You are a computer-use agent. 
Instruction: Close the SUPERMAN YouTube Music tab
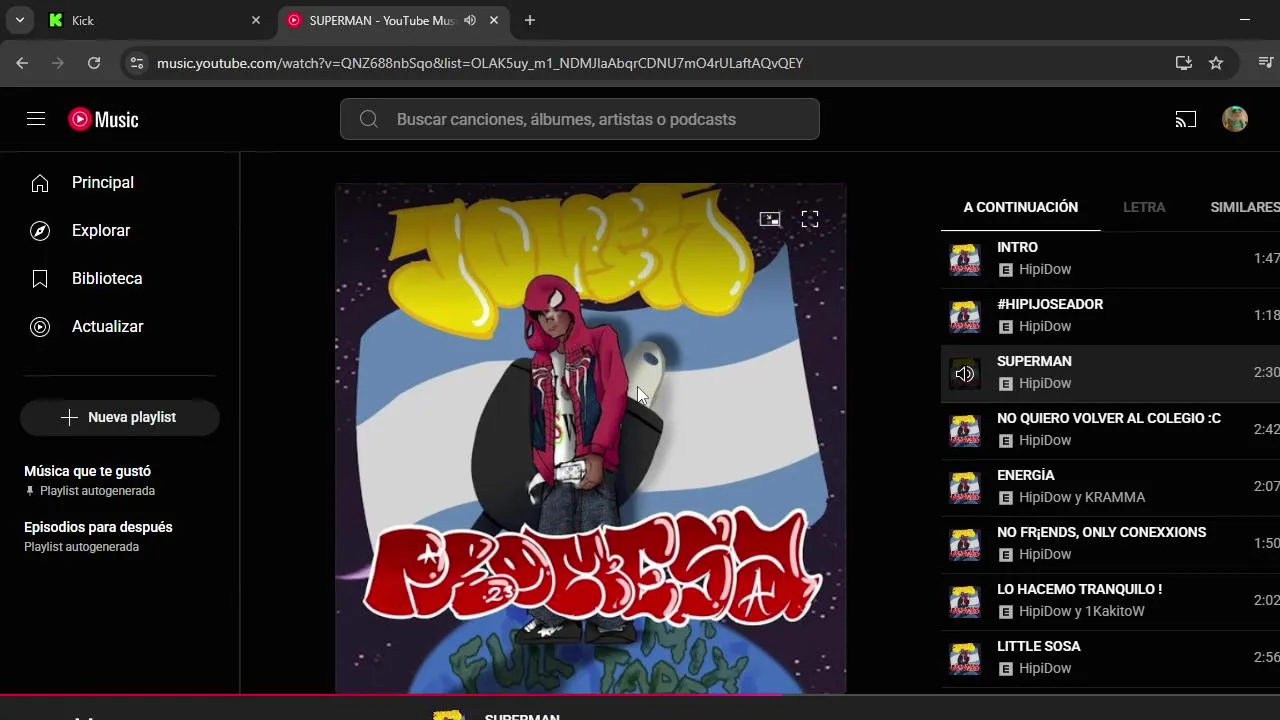(x=496, y=20)
